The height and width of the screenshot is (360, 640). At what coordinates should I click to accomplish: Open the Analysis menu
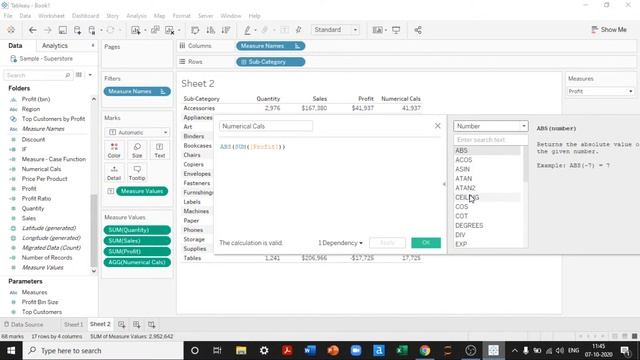point(136,16)
